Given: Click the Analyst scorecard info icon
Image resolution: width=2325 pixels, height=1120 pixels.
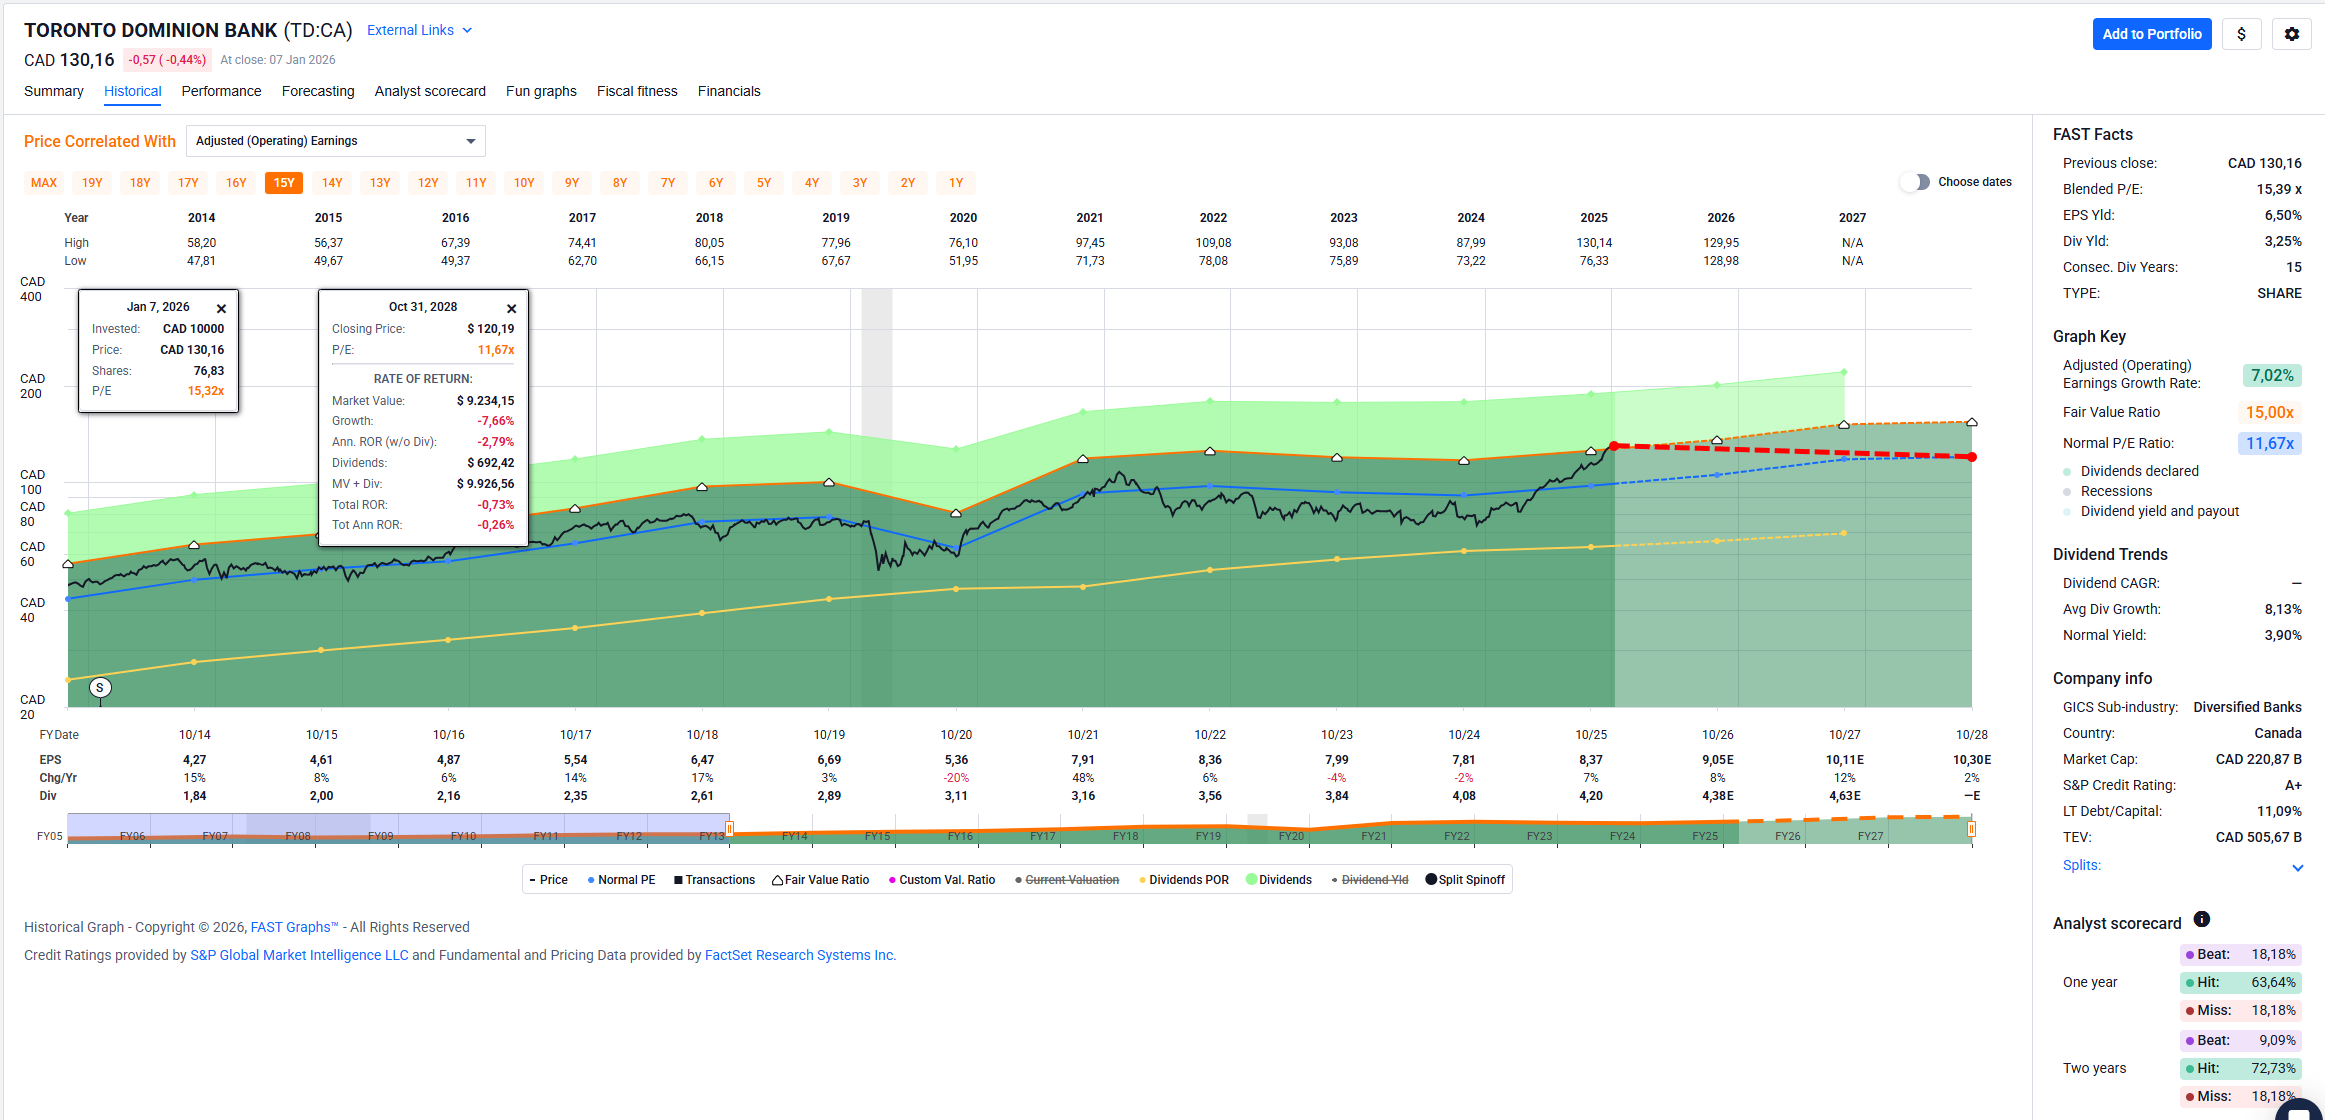Looking at the screenshot, I should click(2201, 920).
